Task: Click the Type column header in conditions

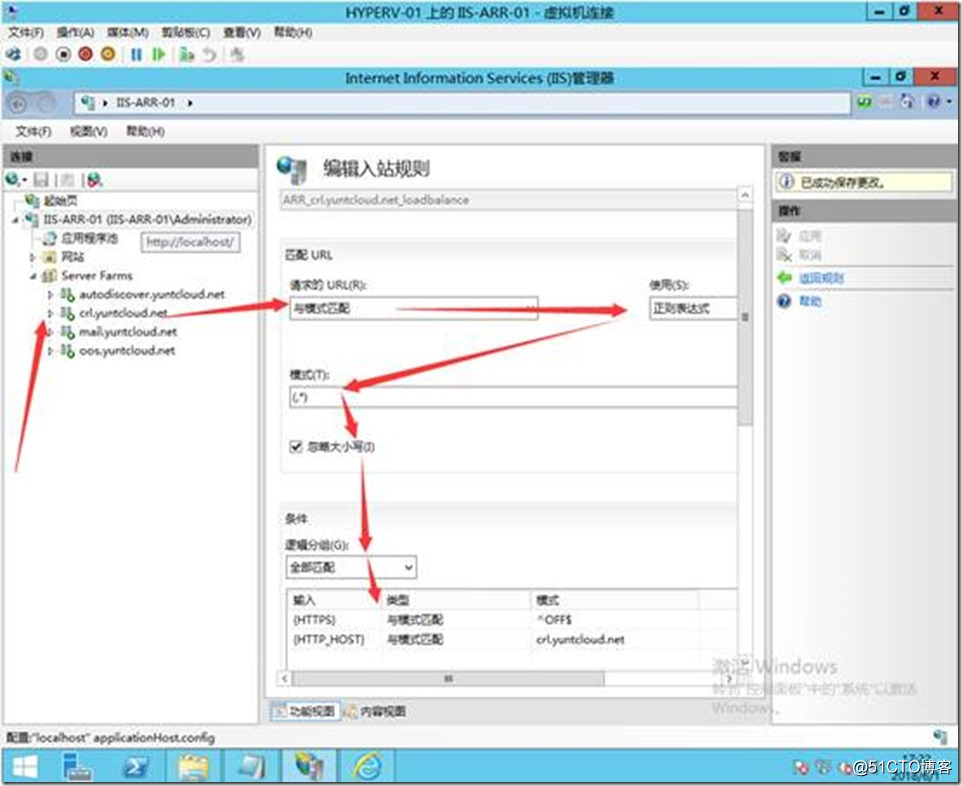Action: 456,600
